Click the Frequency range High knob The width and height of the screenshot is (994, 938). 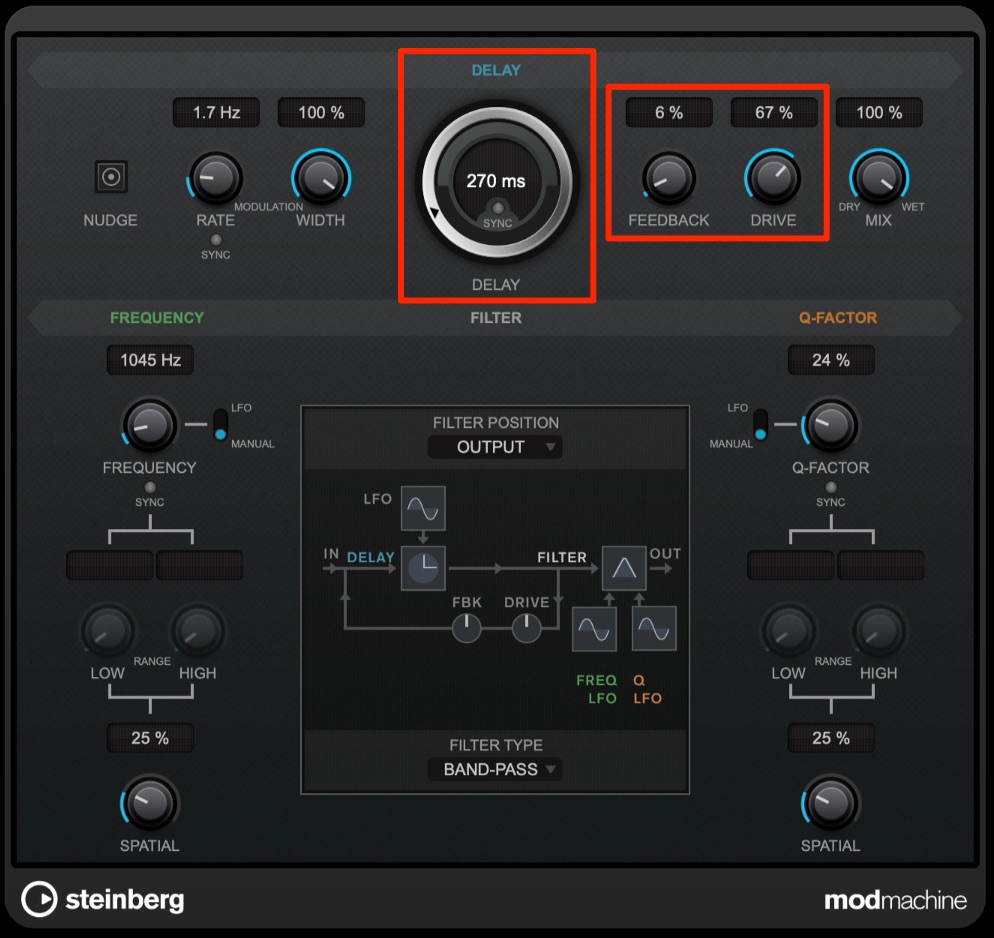[x=198, y=631]
